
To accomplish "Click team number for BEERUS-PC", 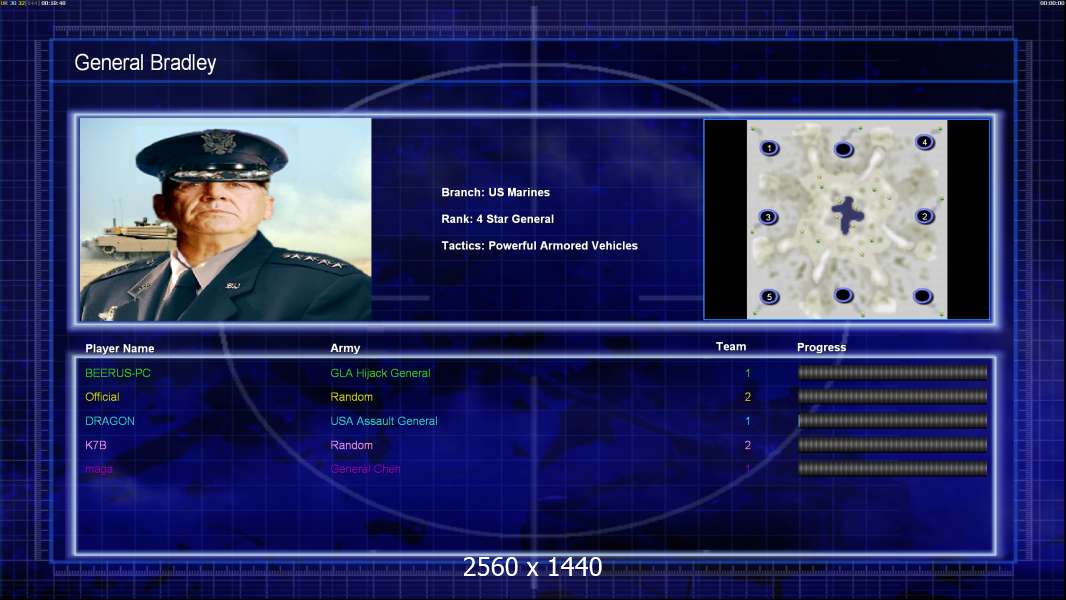I will click(748, 373).
